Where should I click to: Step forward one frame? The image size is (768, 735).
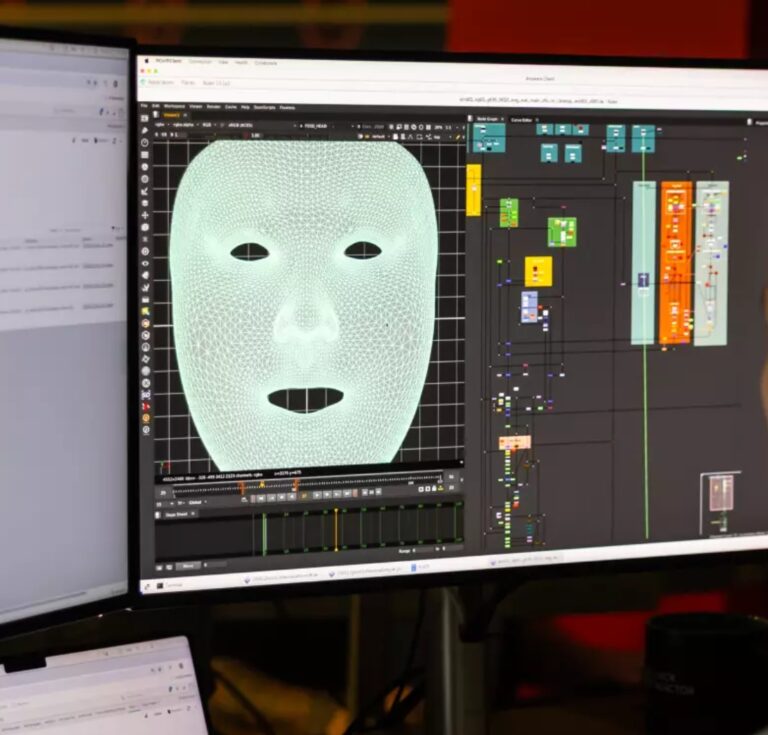pos(327,495)
